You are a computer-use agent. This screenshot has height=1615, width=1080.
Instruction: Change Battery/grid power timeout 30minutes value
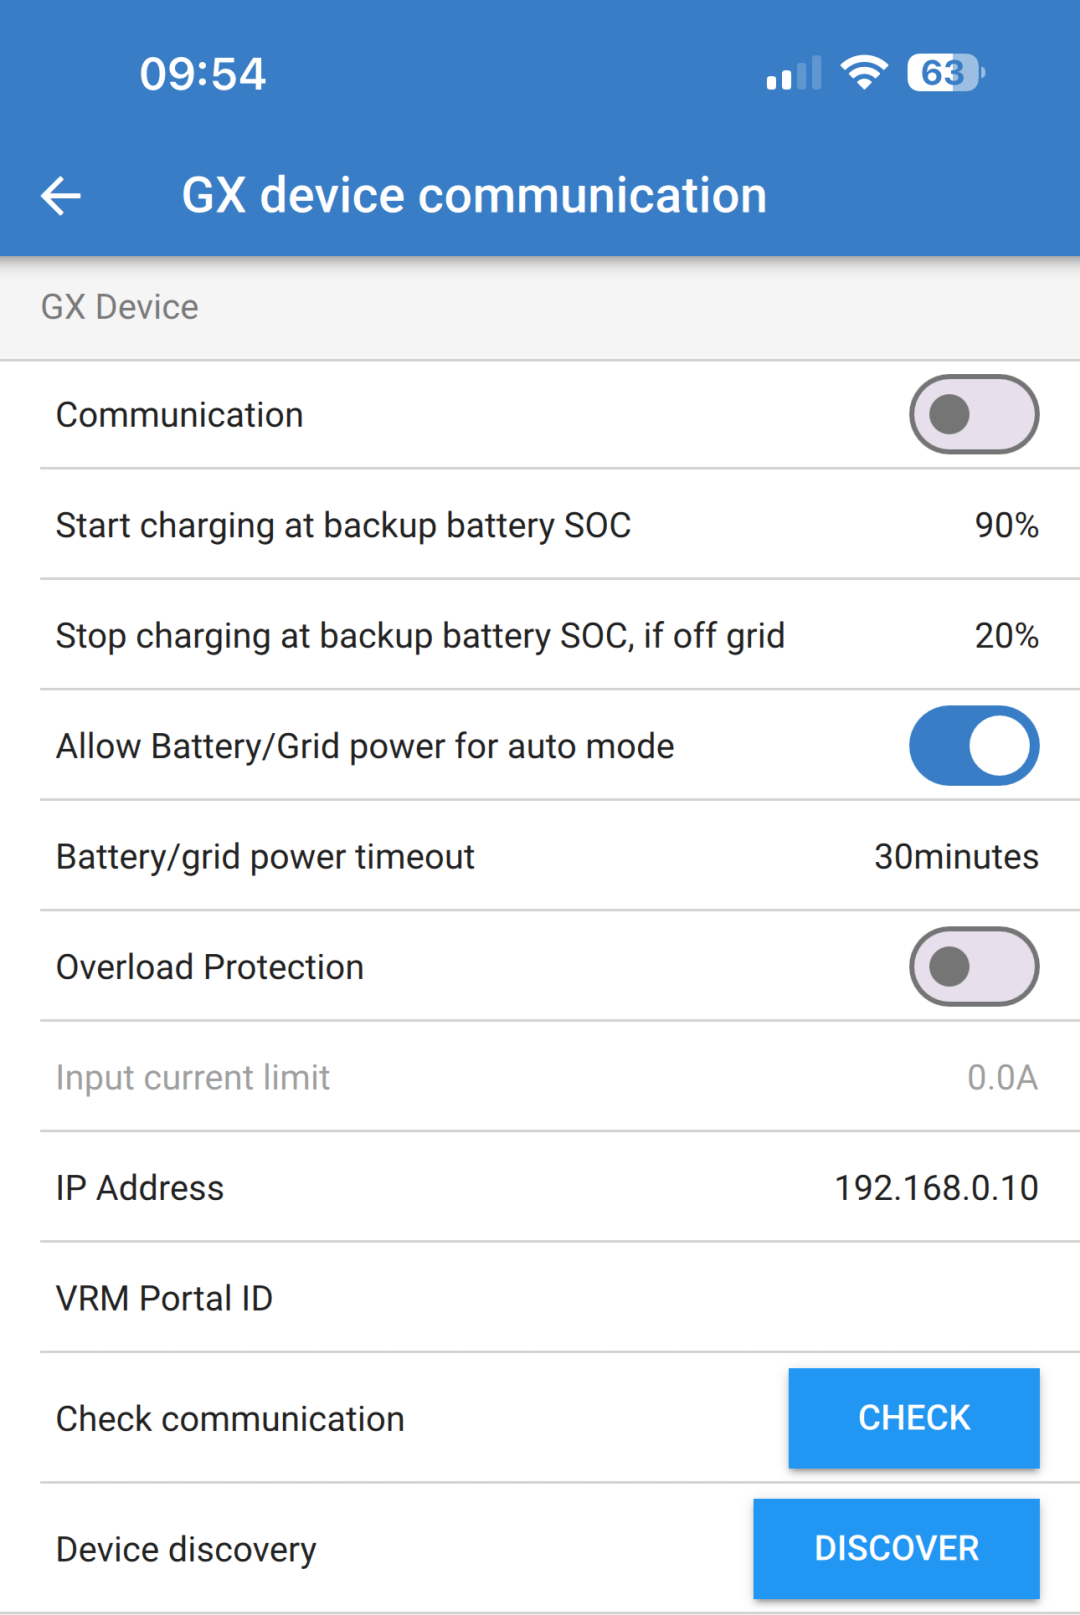click(x=955, y=857)
